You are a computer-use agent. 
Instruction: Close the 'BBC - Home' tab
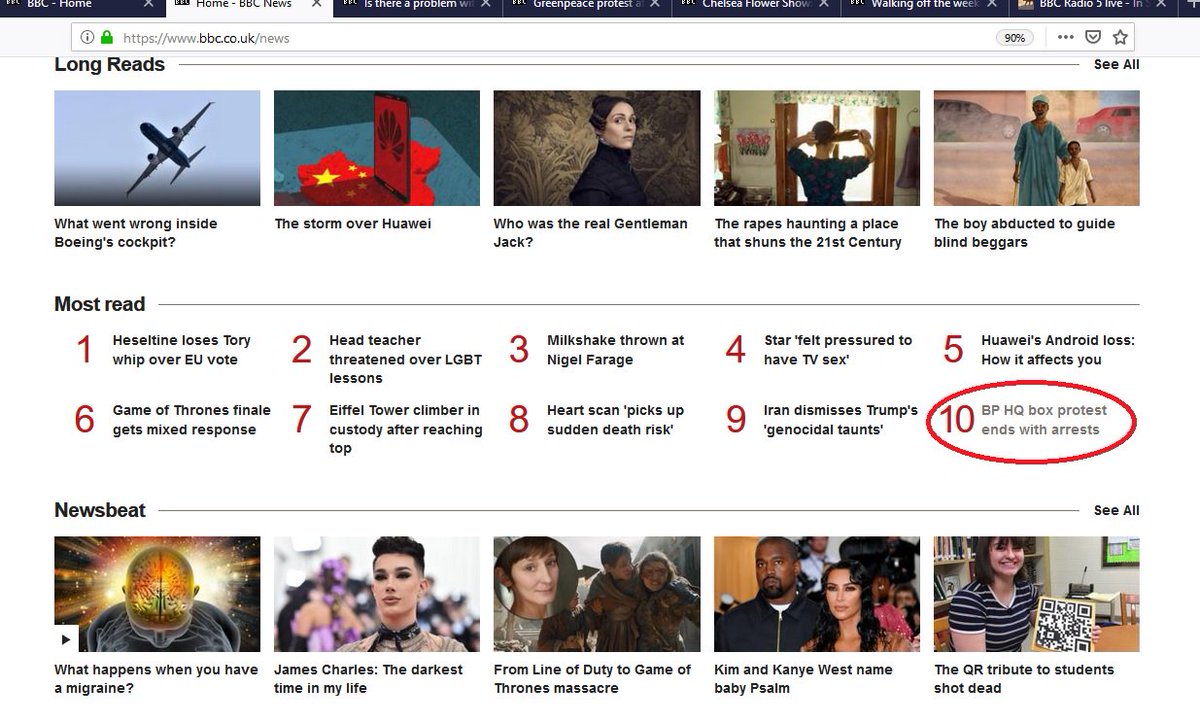pos(149,5)
